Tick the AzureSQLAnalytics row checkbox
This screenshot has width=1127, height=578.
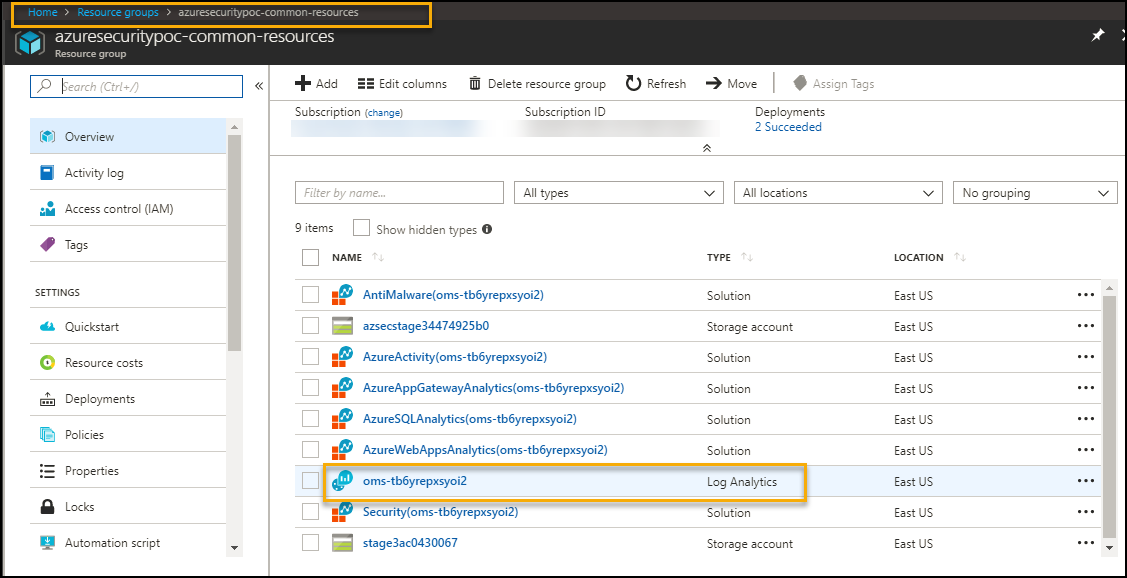tap(310, 419)
